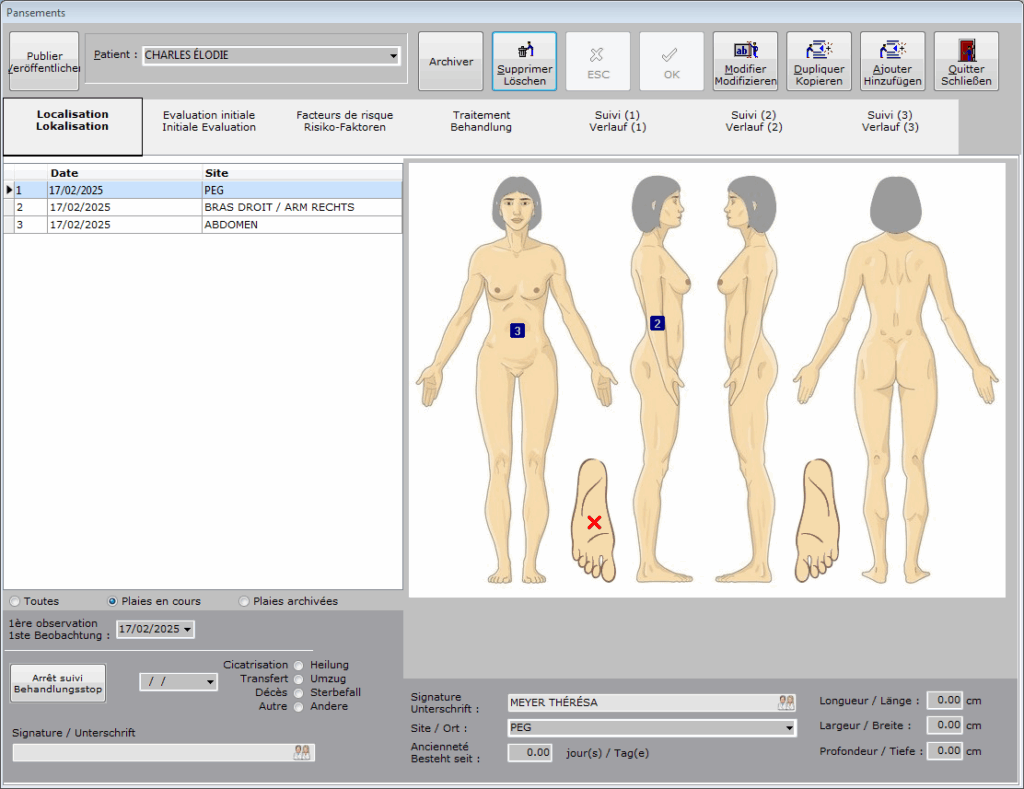The width and height of the screenshot is (1024, 789).
Task: Click the Ajouter / Hinzufügen icon
Action: 892,50
